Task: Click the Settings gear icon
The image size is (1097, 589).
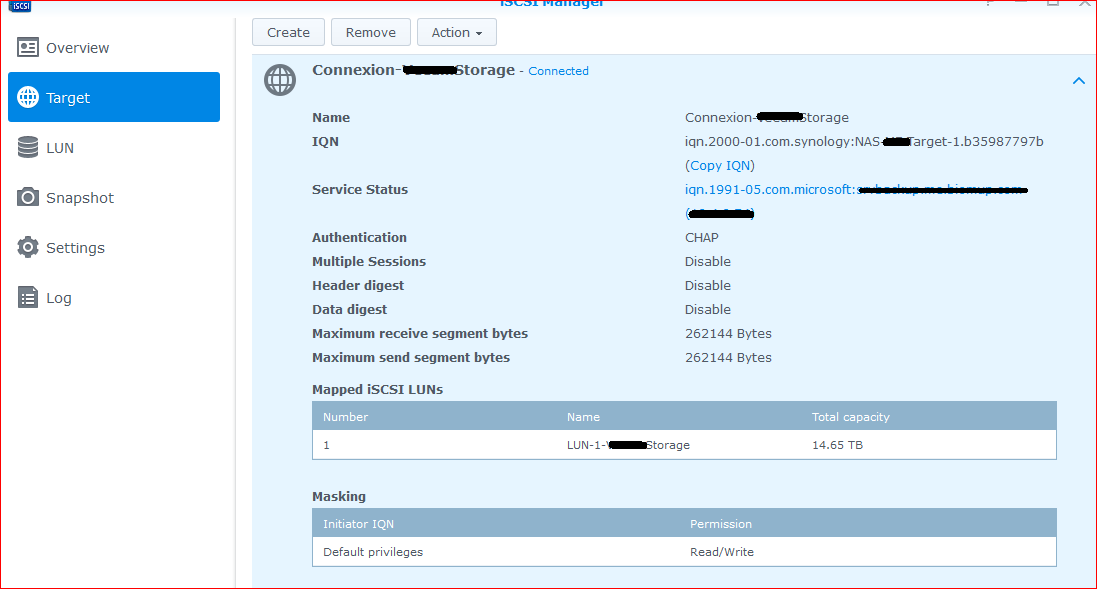Action: [28, 248]
